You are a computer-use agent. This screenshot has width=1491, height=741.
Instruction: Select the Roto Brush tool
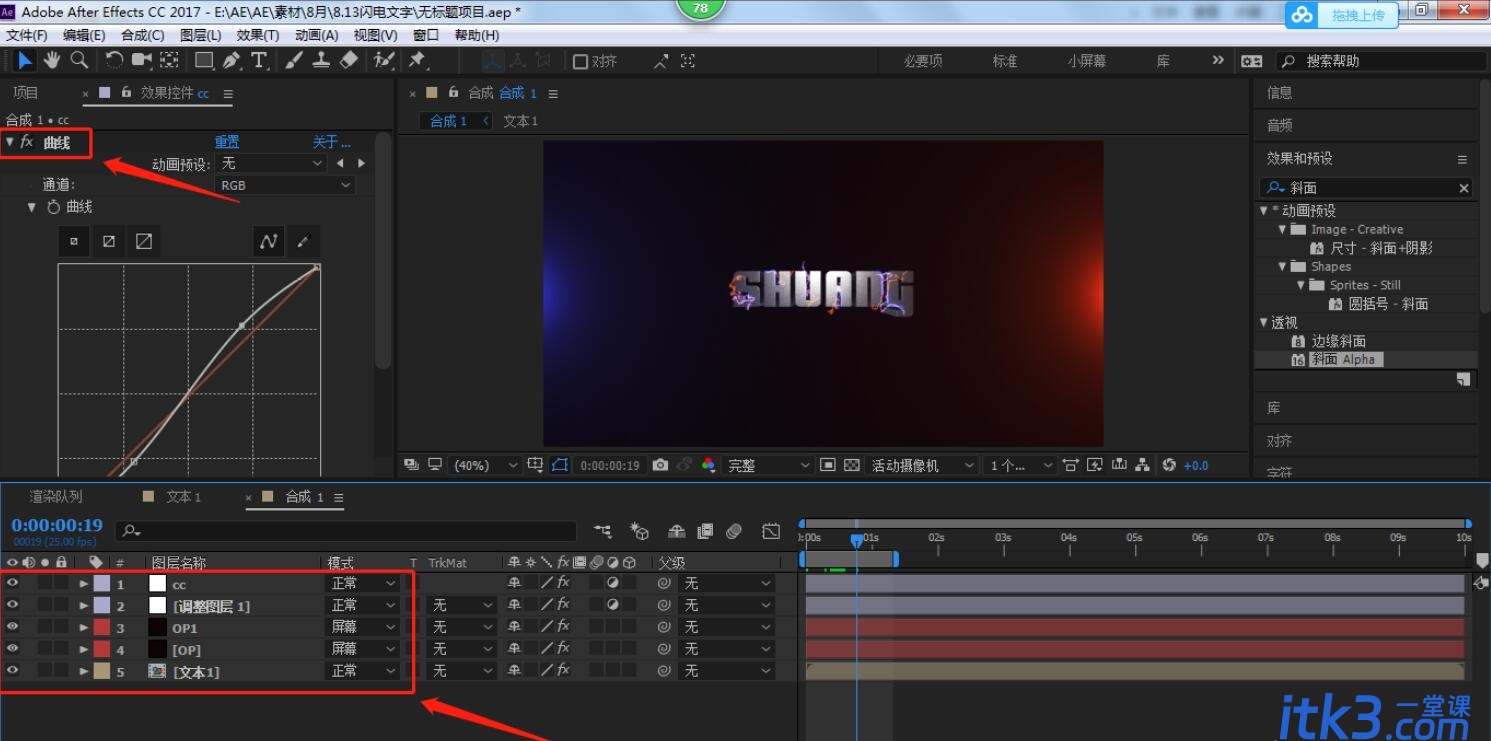pos(384,61)
